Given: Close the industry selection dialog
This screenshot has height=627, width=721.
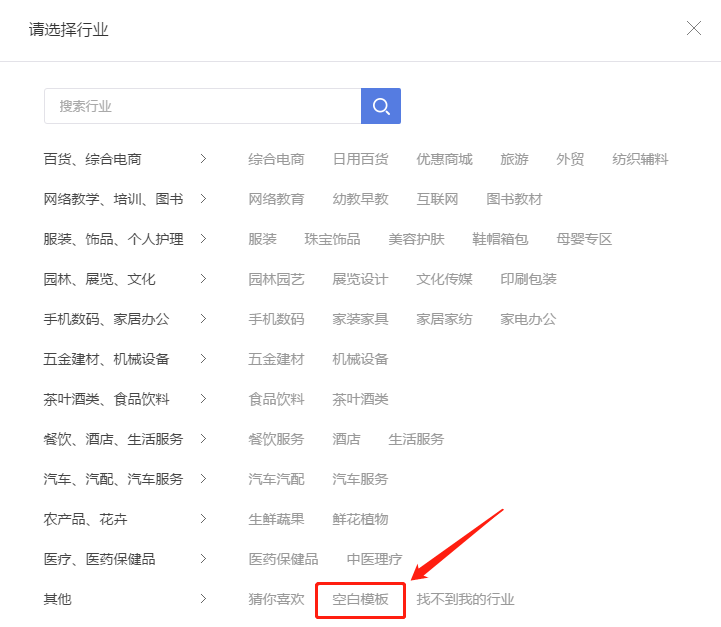Looking at the screenshot, I should (693, 29).
